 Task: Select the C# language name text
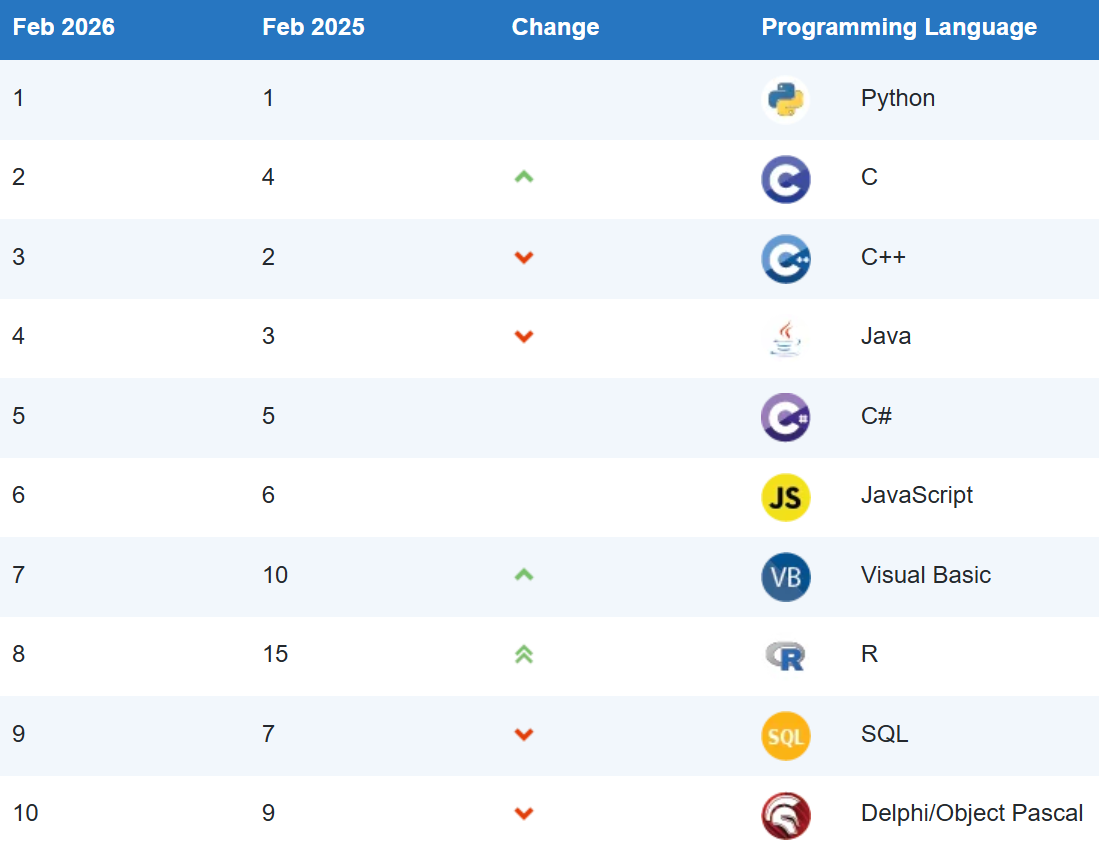[876, 416]
